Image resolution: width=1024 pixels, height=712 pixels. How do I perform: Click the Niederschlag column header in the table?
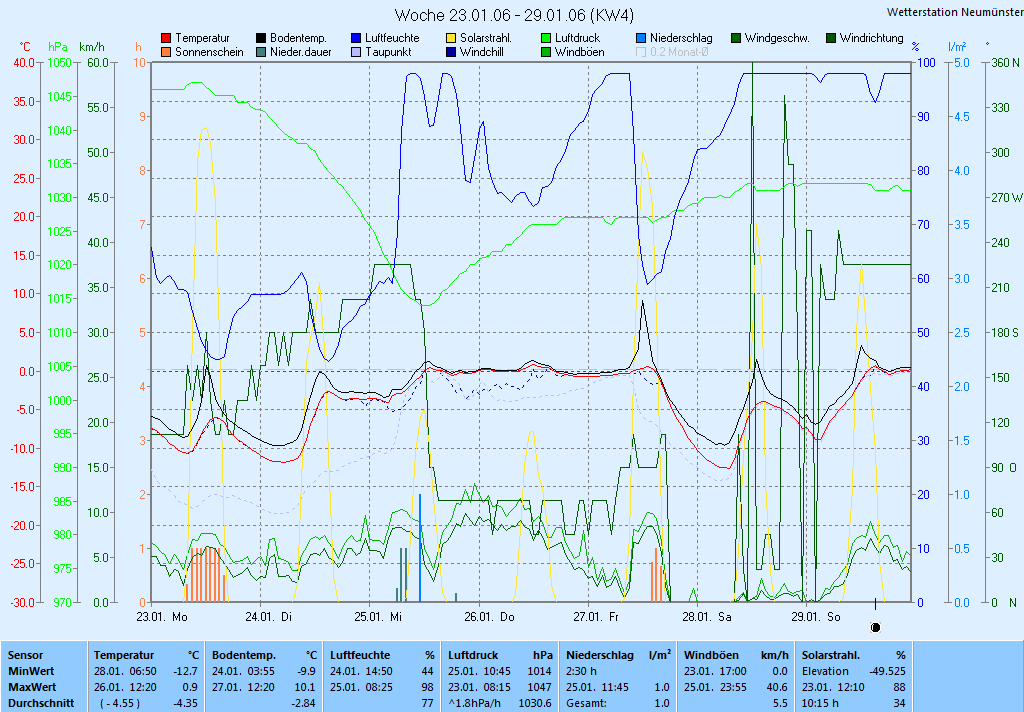[x=618, y=655]
